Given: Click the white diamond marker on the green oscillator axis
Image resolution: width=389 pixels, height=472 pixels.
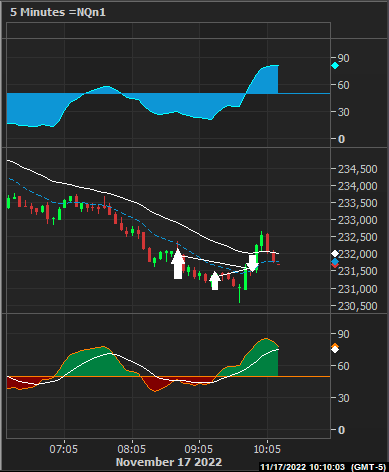Looking at the screenshot, I should [335, 350].
